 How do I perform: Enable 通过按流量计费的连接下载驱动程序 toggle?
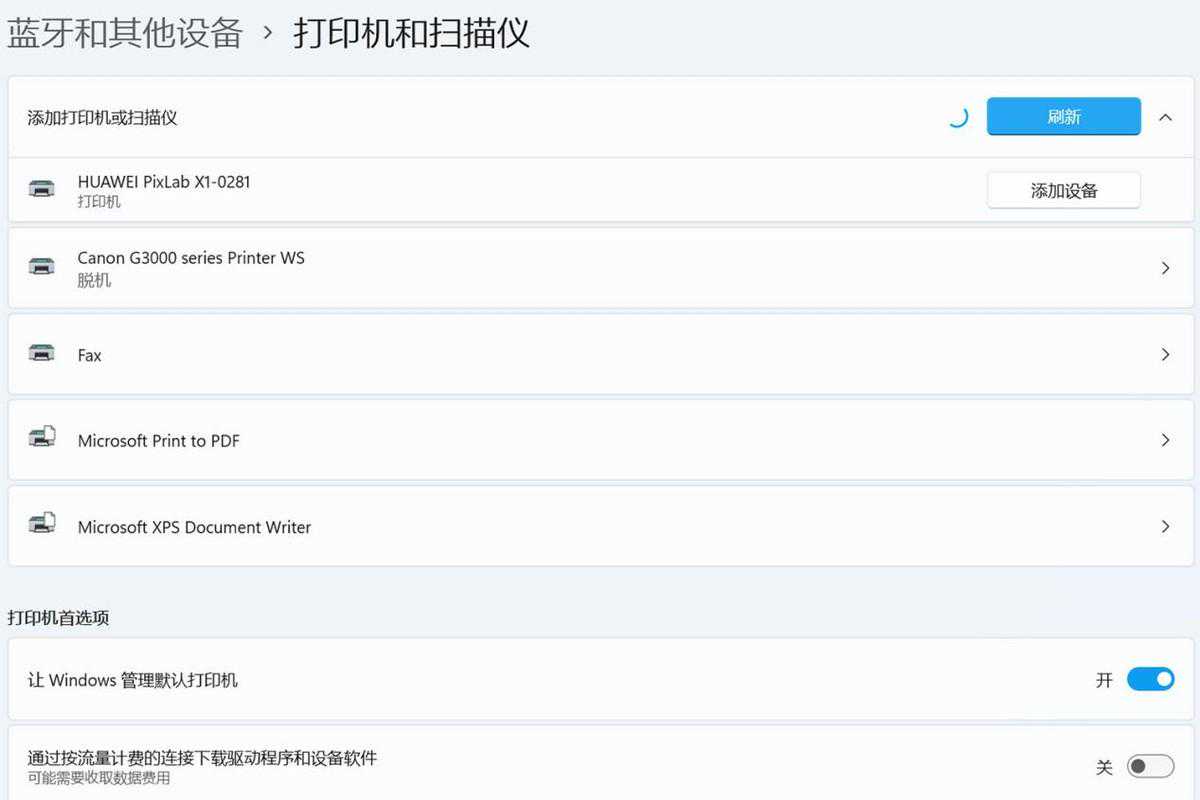tap(1150, 767)
